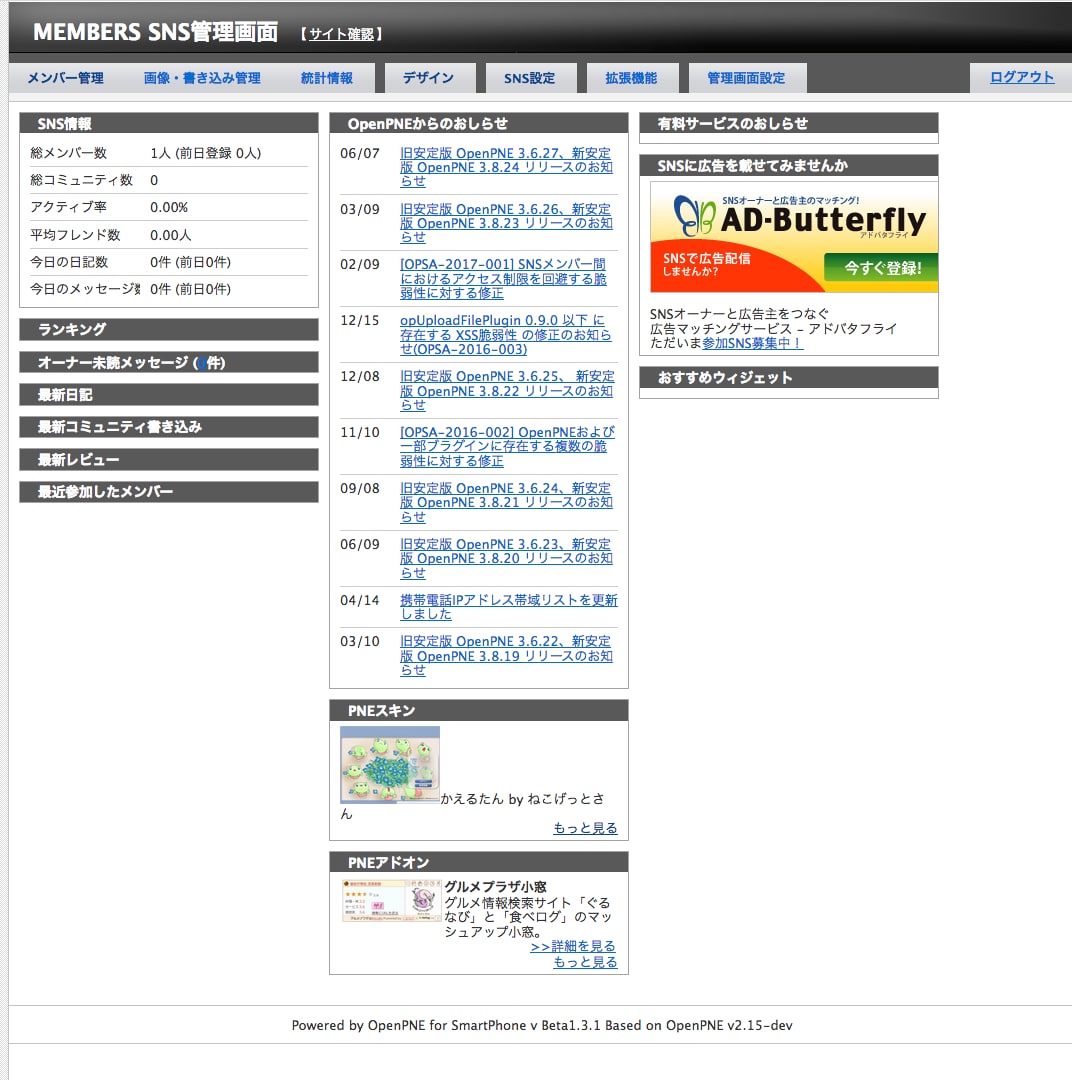Click the グルメプラザ小窓 addon thumbnail

(x=391, y=900)
